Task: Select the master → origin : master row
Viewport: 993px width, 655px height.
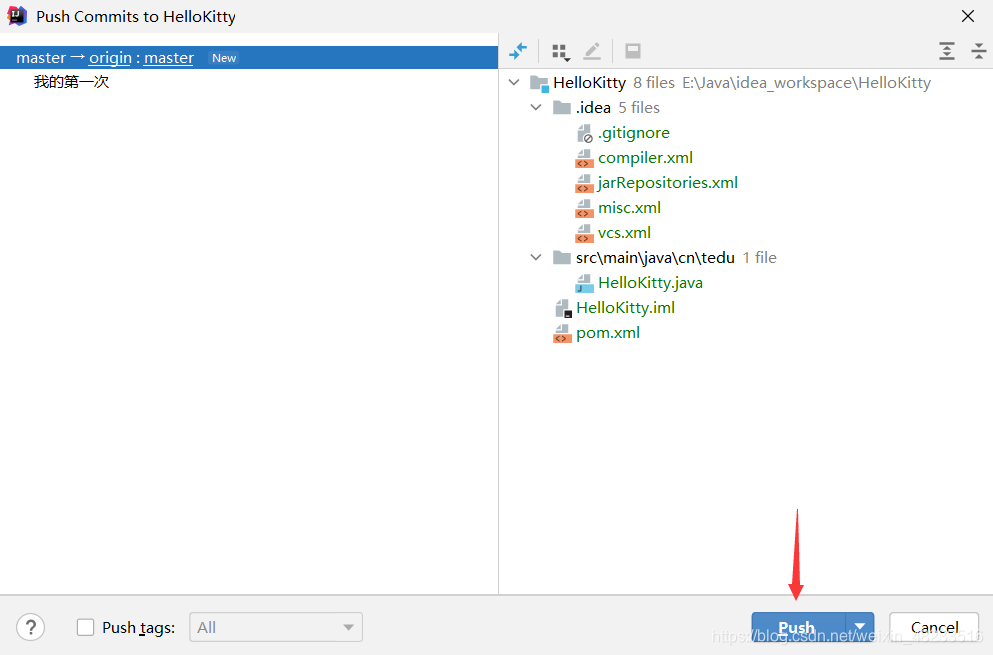Action: [x=249, y=58]
